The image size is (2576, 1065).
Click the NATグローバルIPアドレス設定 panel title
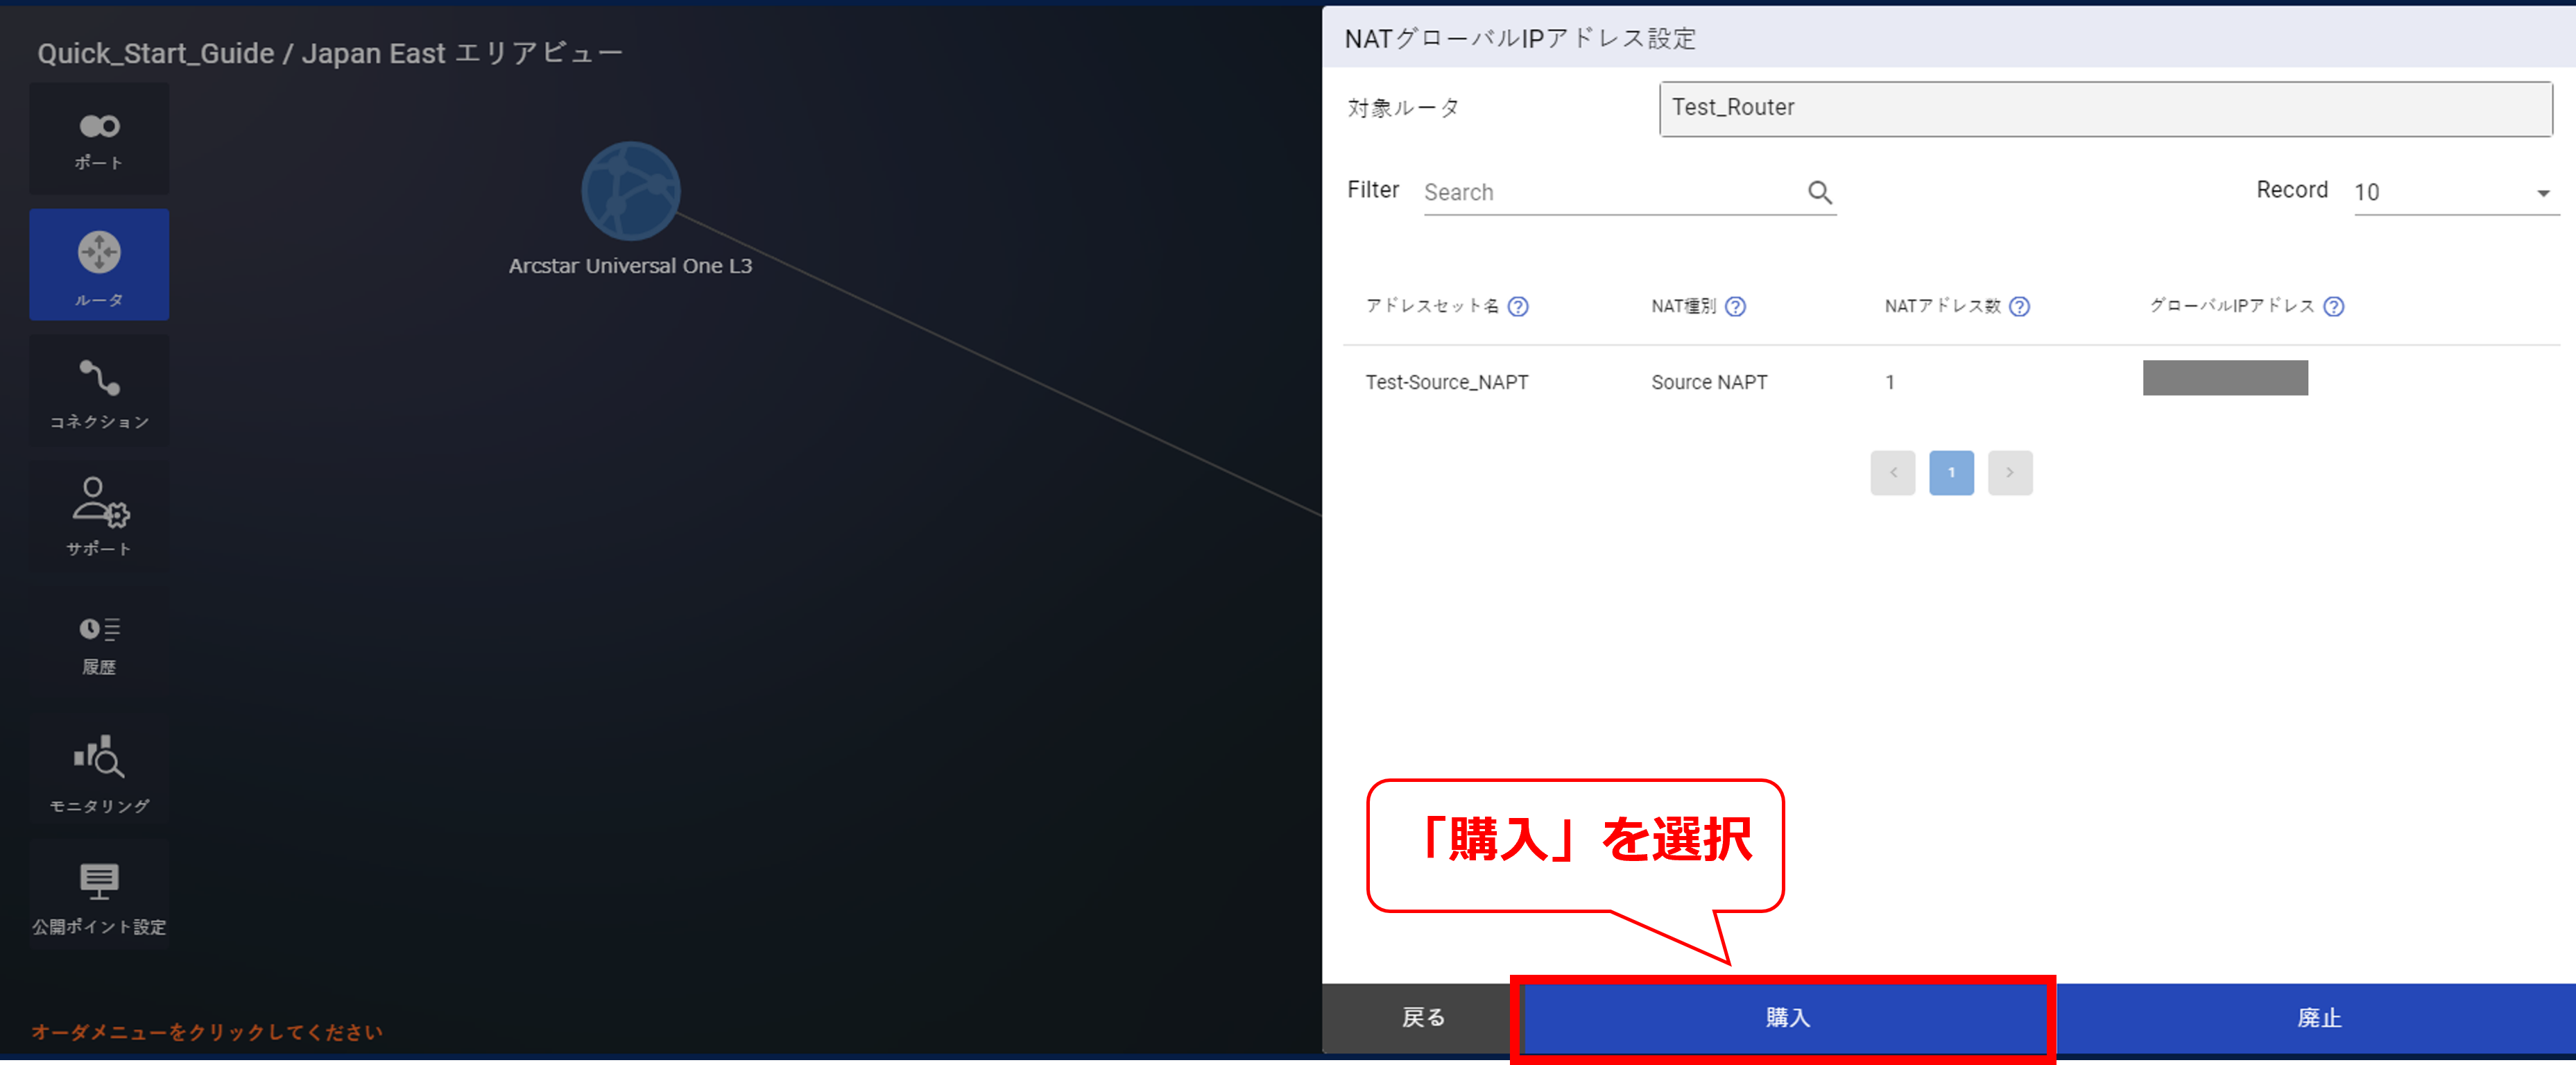pyautogui.click(x=1520, y=39)
